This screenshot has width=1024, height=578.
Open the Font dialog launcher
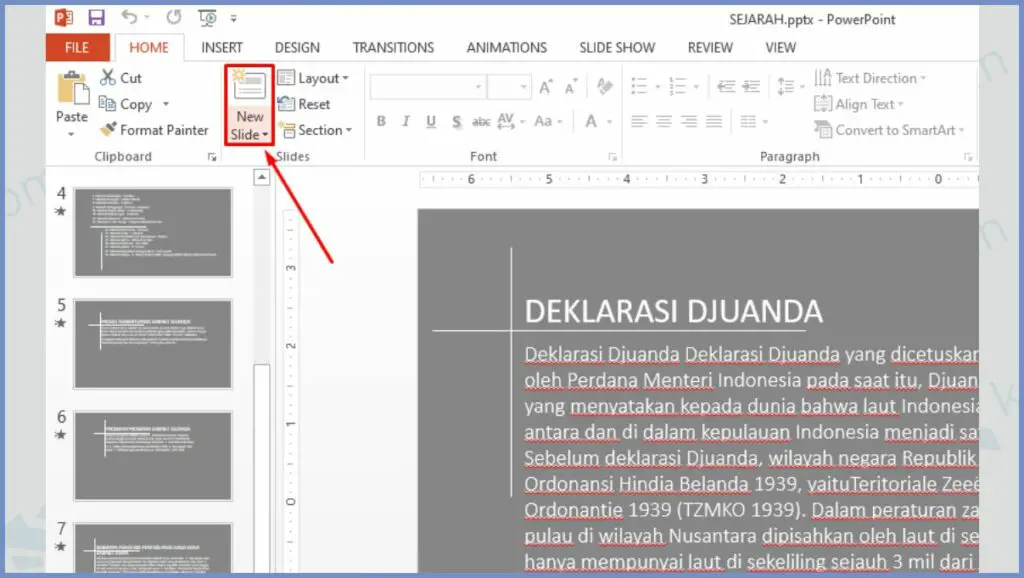tap(612, 157)
